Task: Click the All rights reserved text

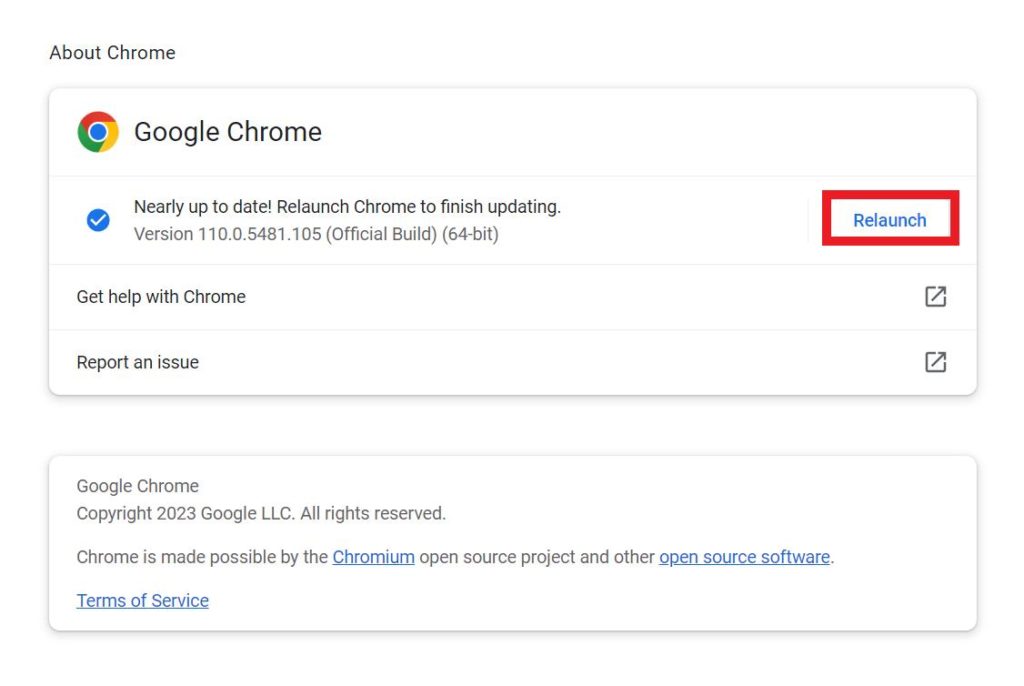Action: tap(373, 513)
